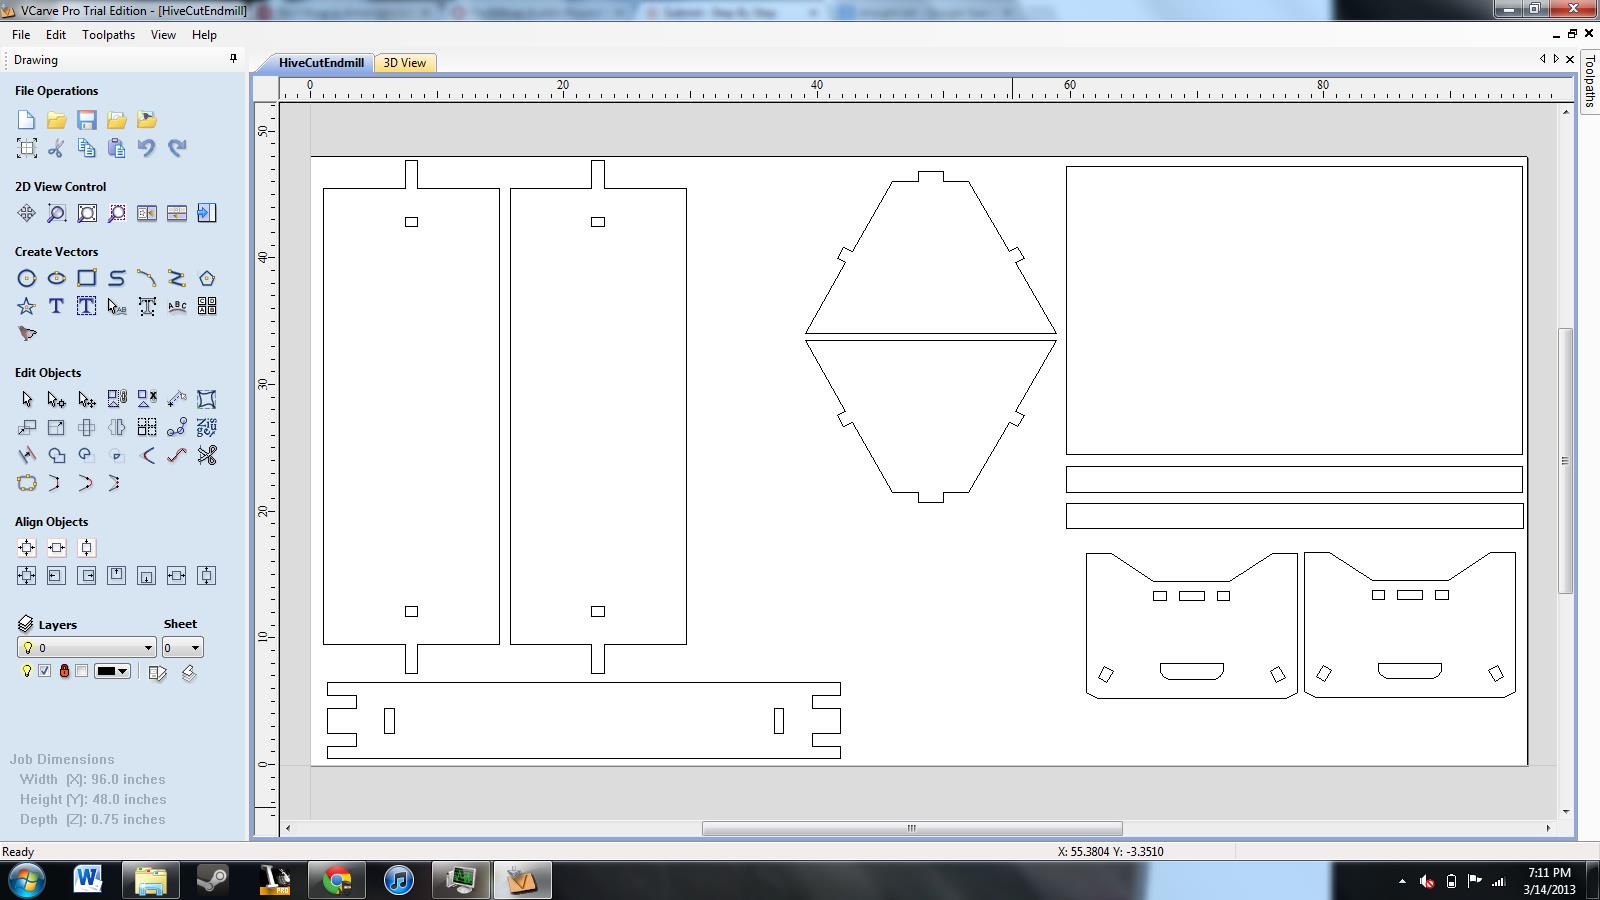Open the View menu
The image size is (1600, 900).
(x=163, y=34)
